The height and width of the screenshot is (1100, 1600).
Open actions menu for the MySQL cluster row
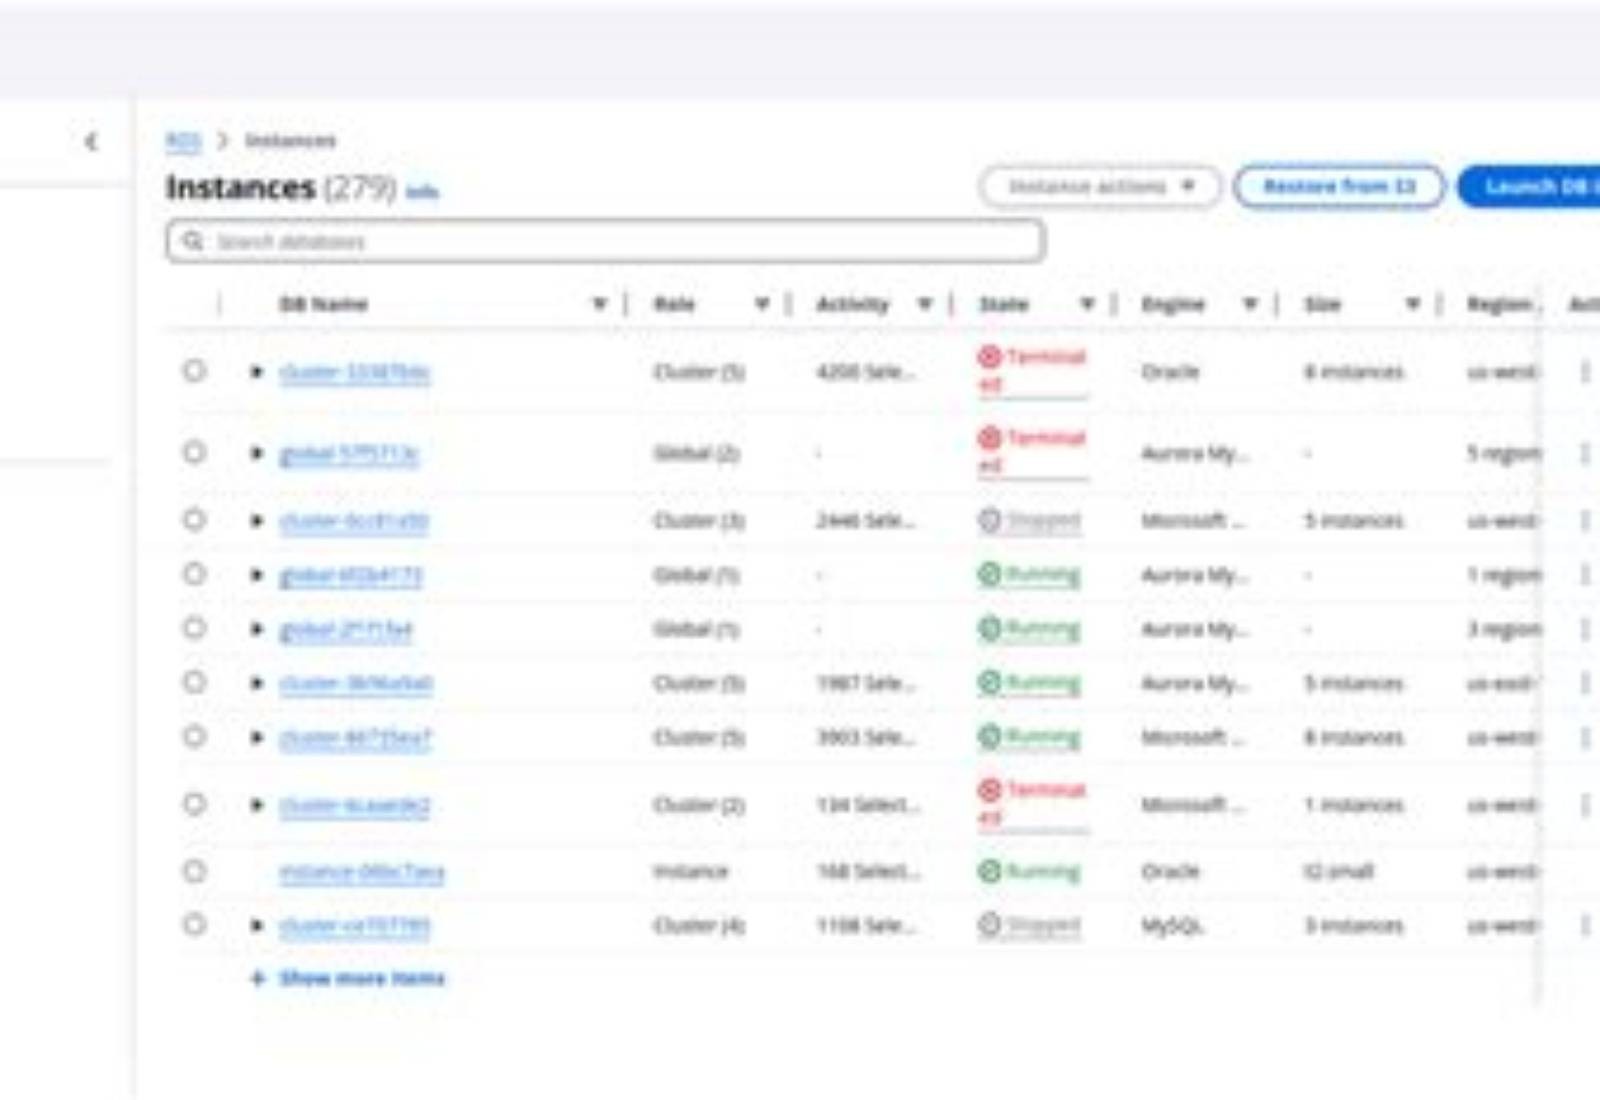click(1585, 925)
